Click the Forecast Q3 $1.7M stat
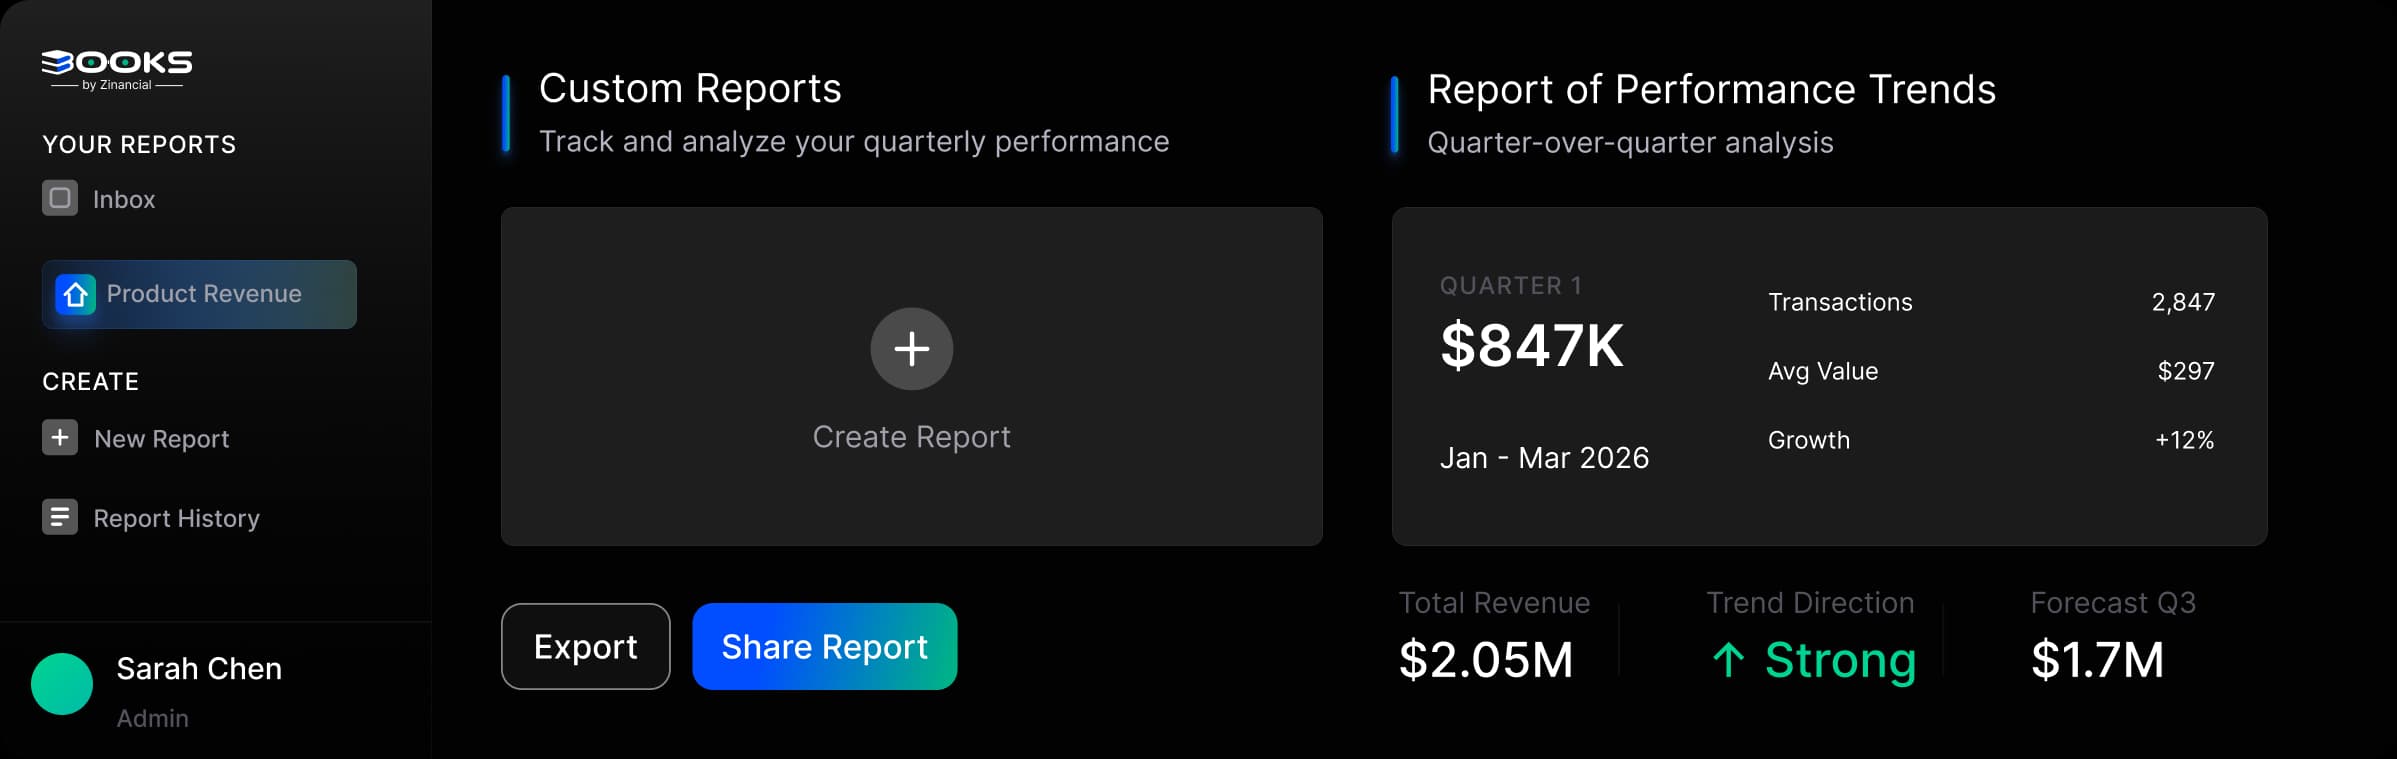Image resolution: width=2397 pixels, height=759 pixels. coord(2113,637)
